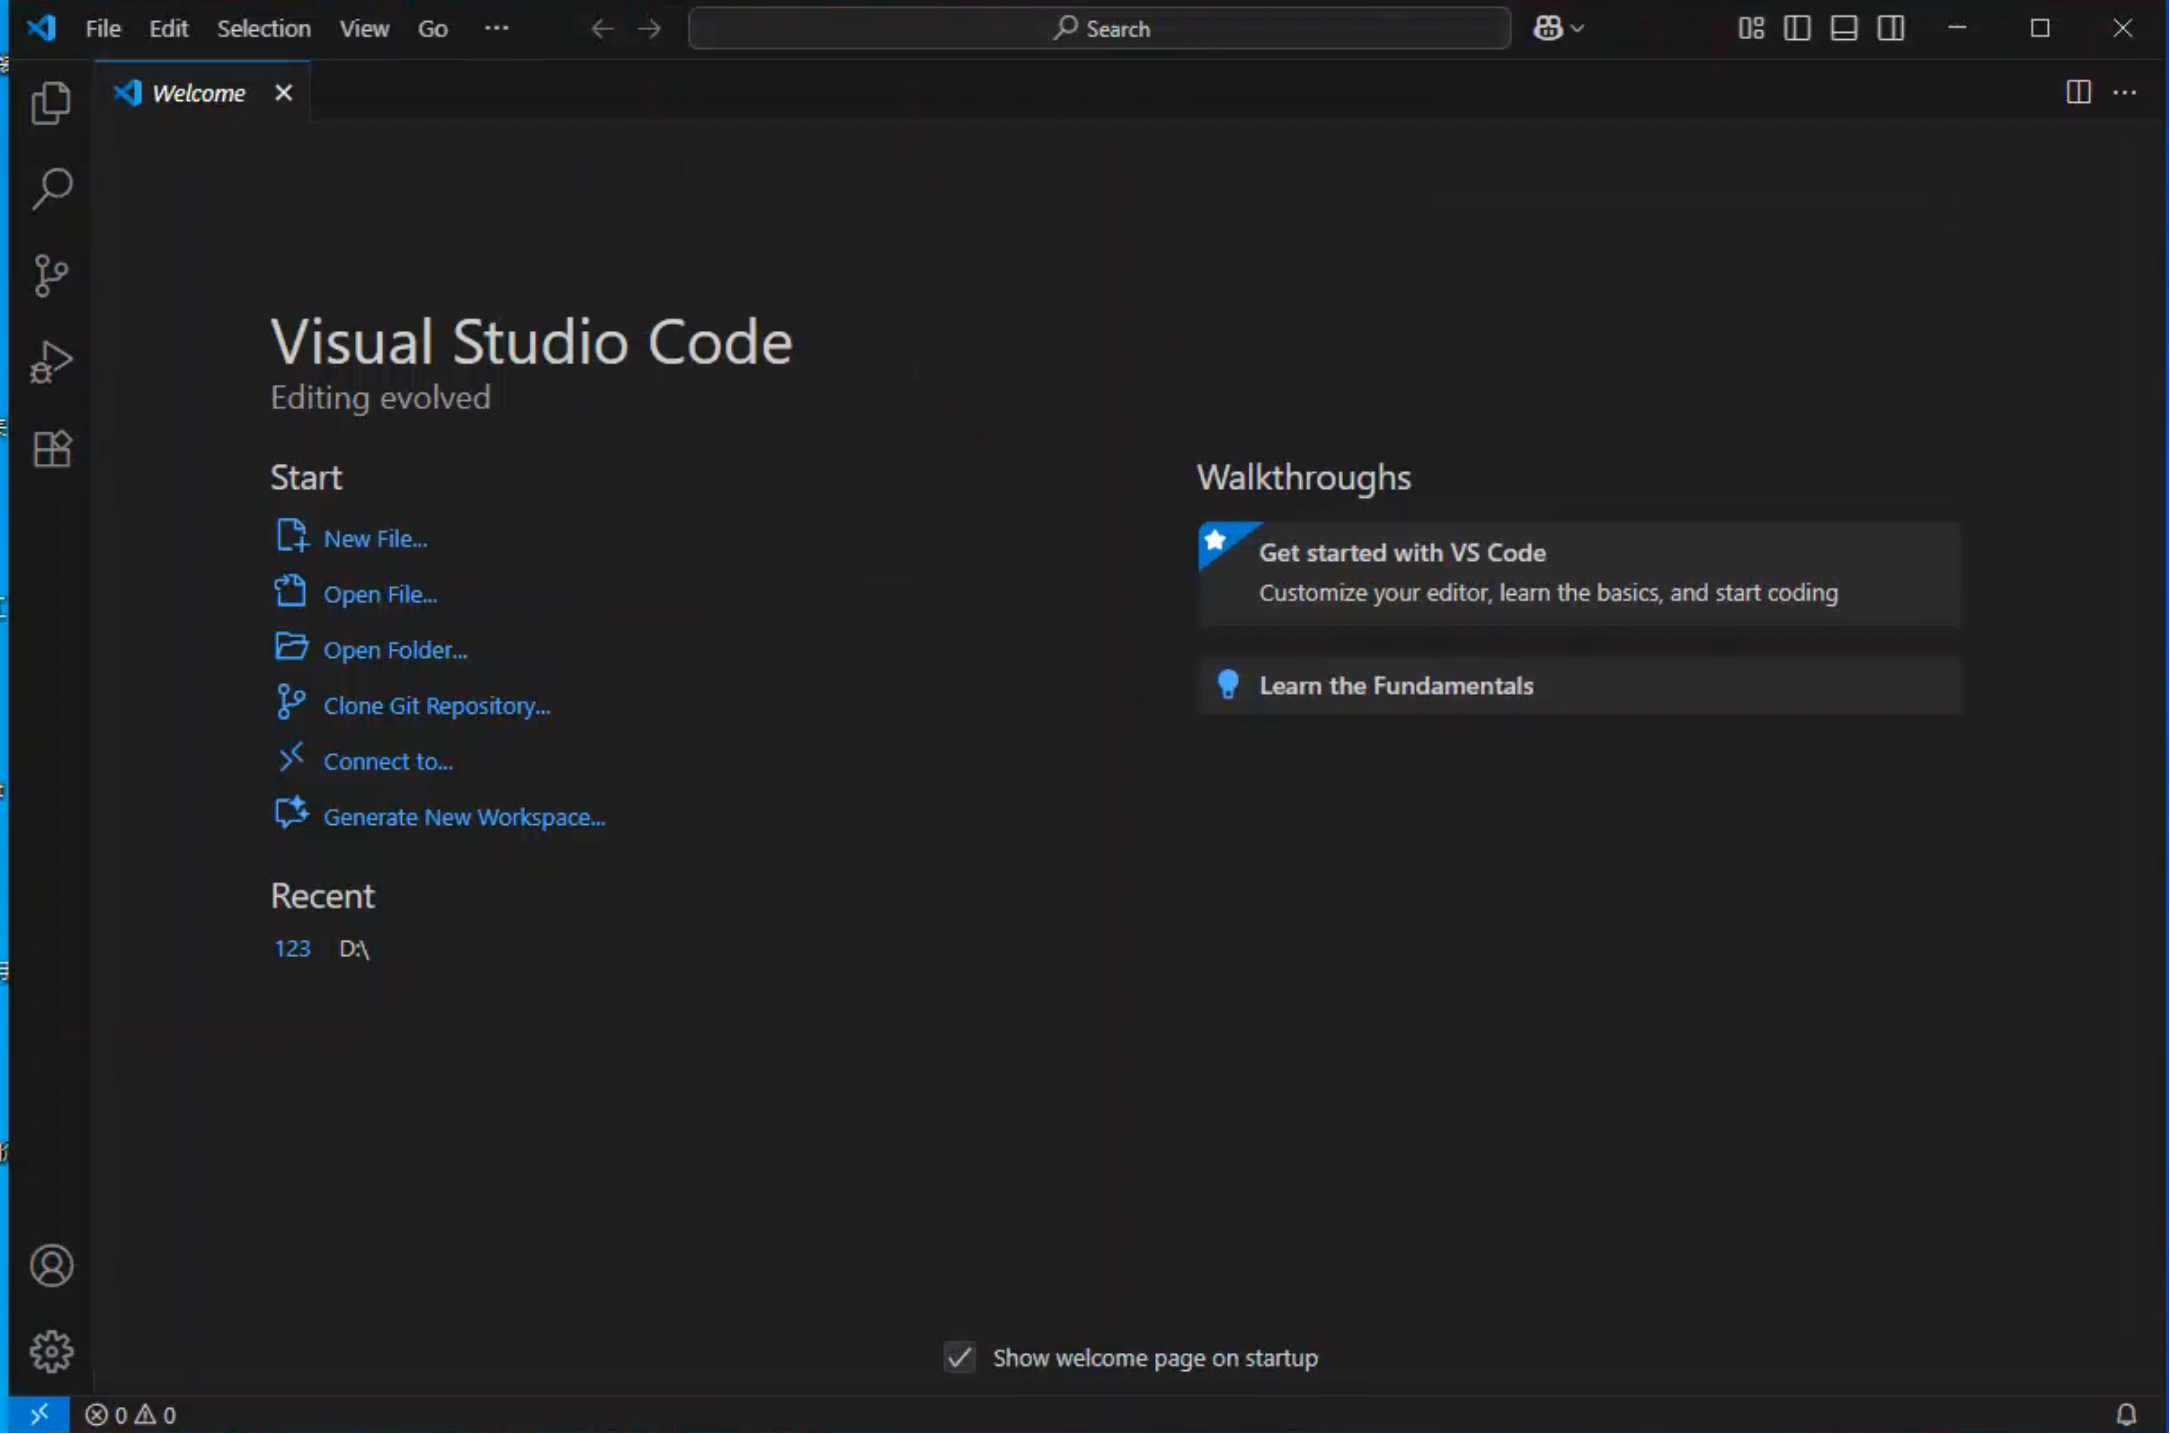Open Customize Layout icon
The height and width of the screenshot is (1434, 2170).
(1751, 28)
